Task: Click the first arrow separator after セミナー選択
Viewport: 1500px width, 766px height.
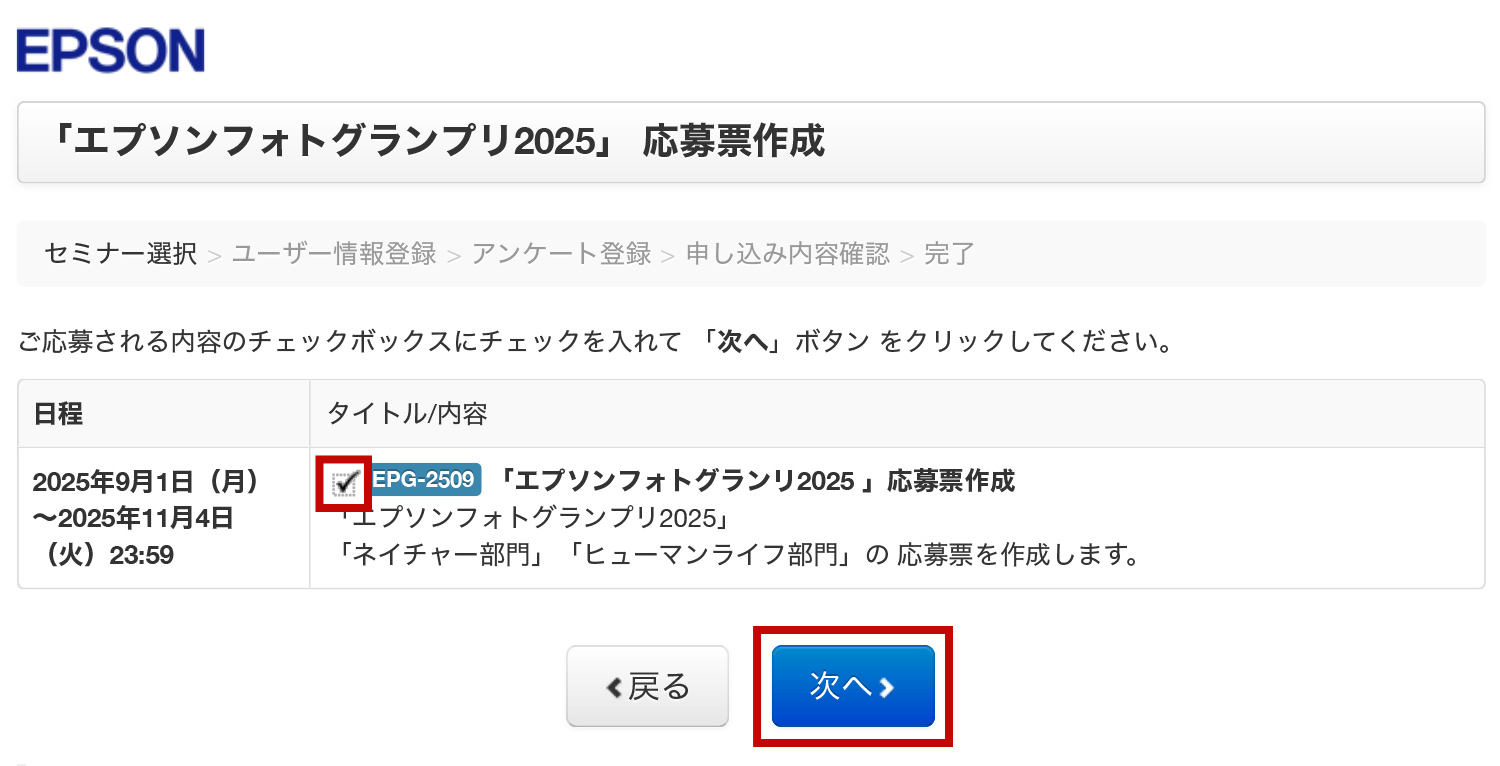Action: pos(214,256)
